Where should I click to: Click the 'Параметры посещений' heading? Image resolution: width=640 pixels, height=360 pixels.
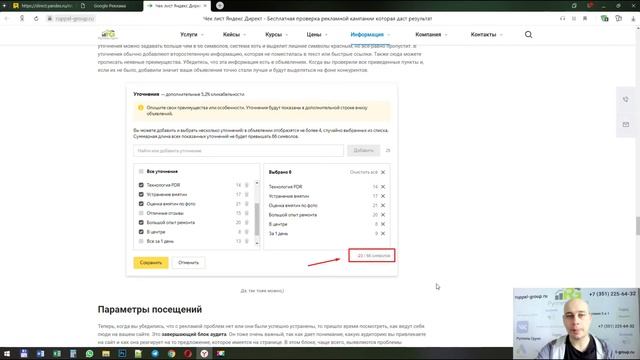(x=150, y=309)
